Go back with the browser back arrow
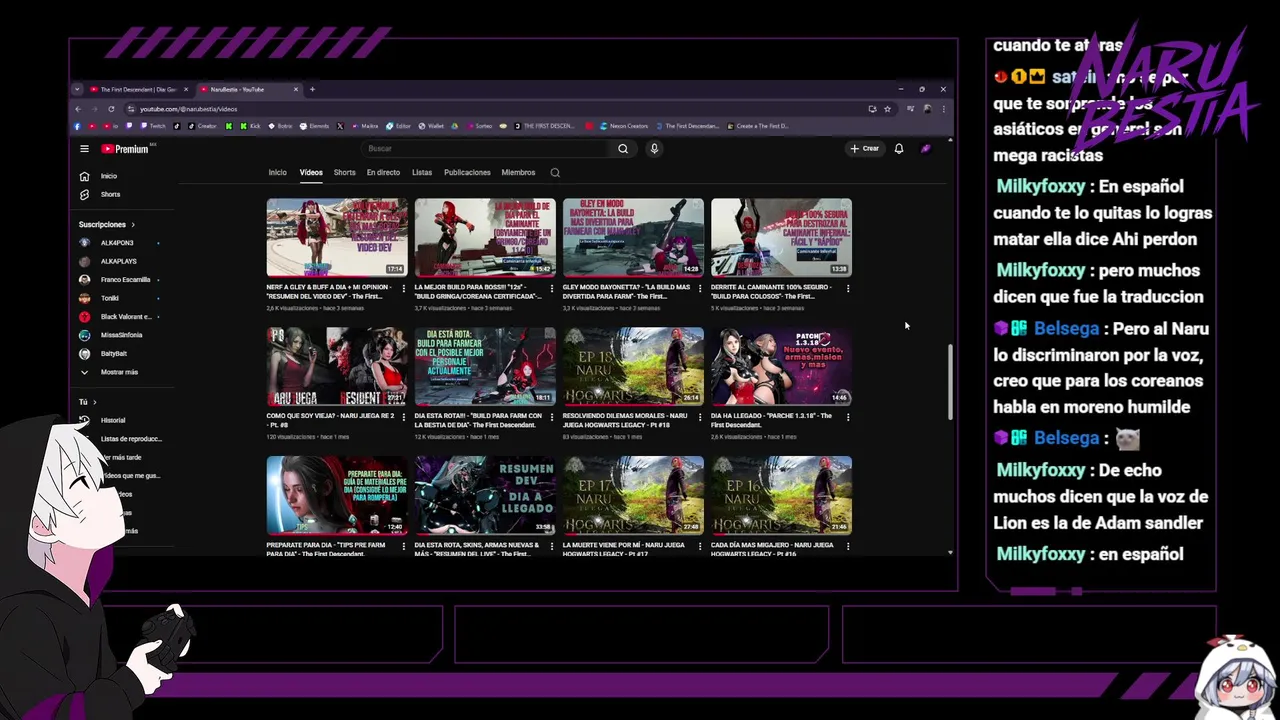The height and width of the screenshot is (720, 1280). (x=79, y=109)
